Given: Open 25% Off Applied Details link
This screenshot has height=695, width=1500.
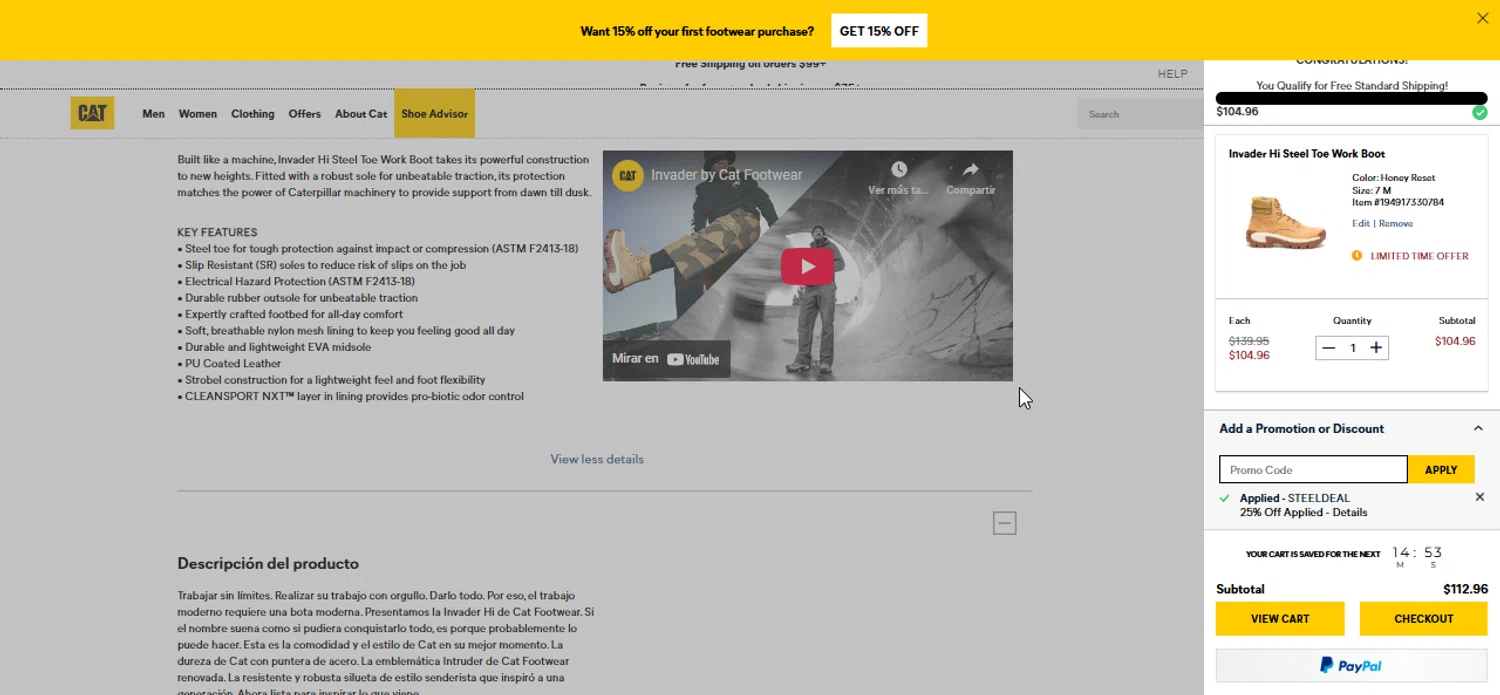Looking at the screenshot, I should click(1349, 513).
